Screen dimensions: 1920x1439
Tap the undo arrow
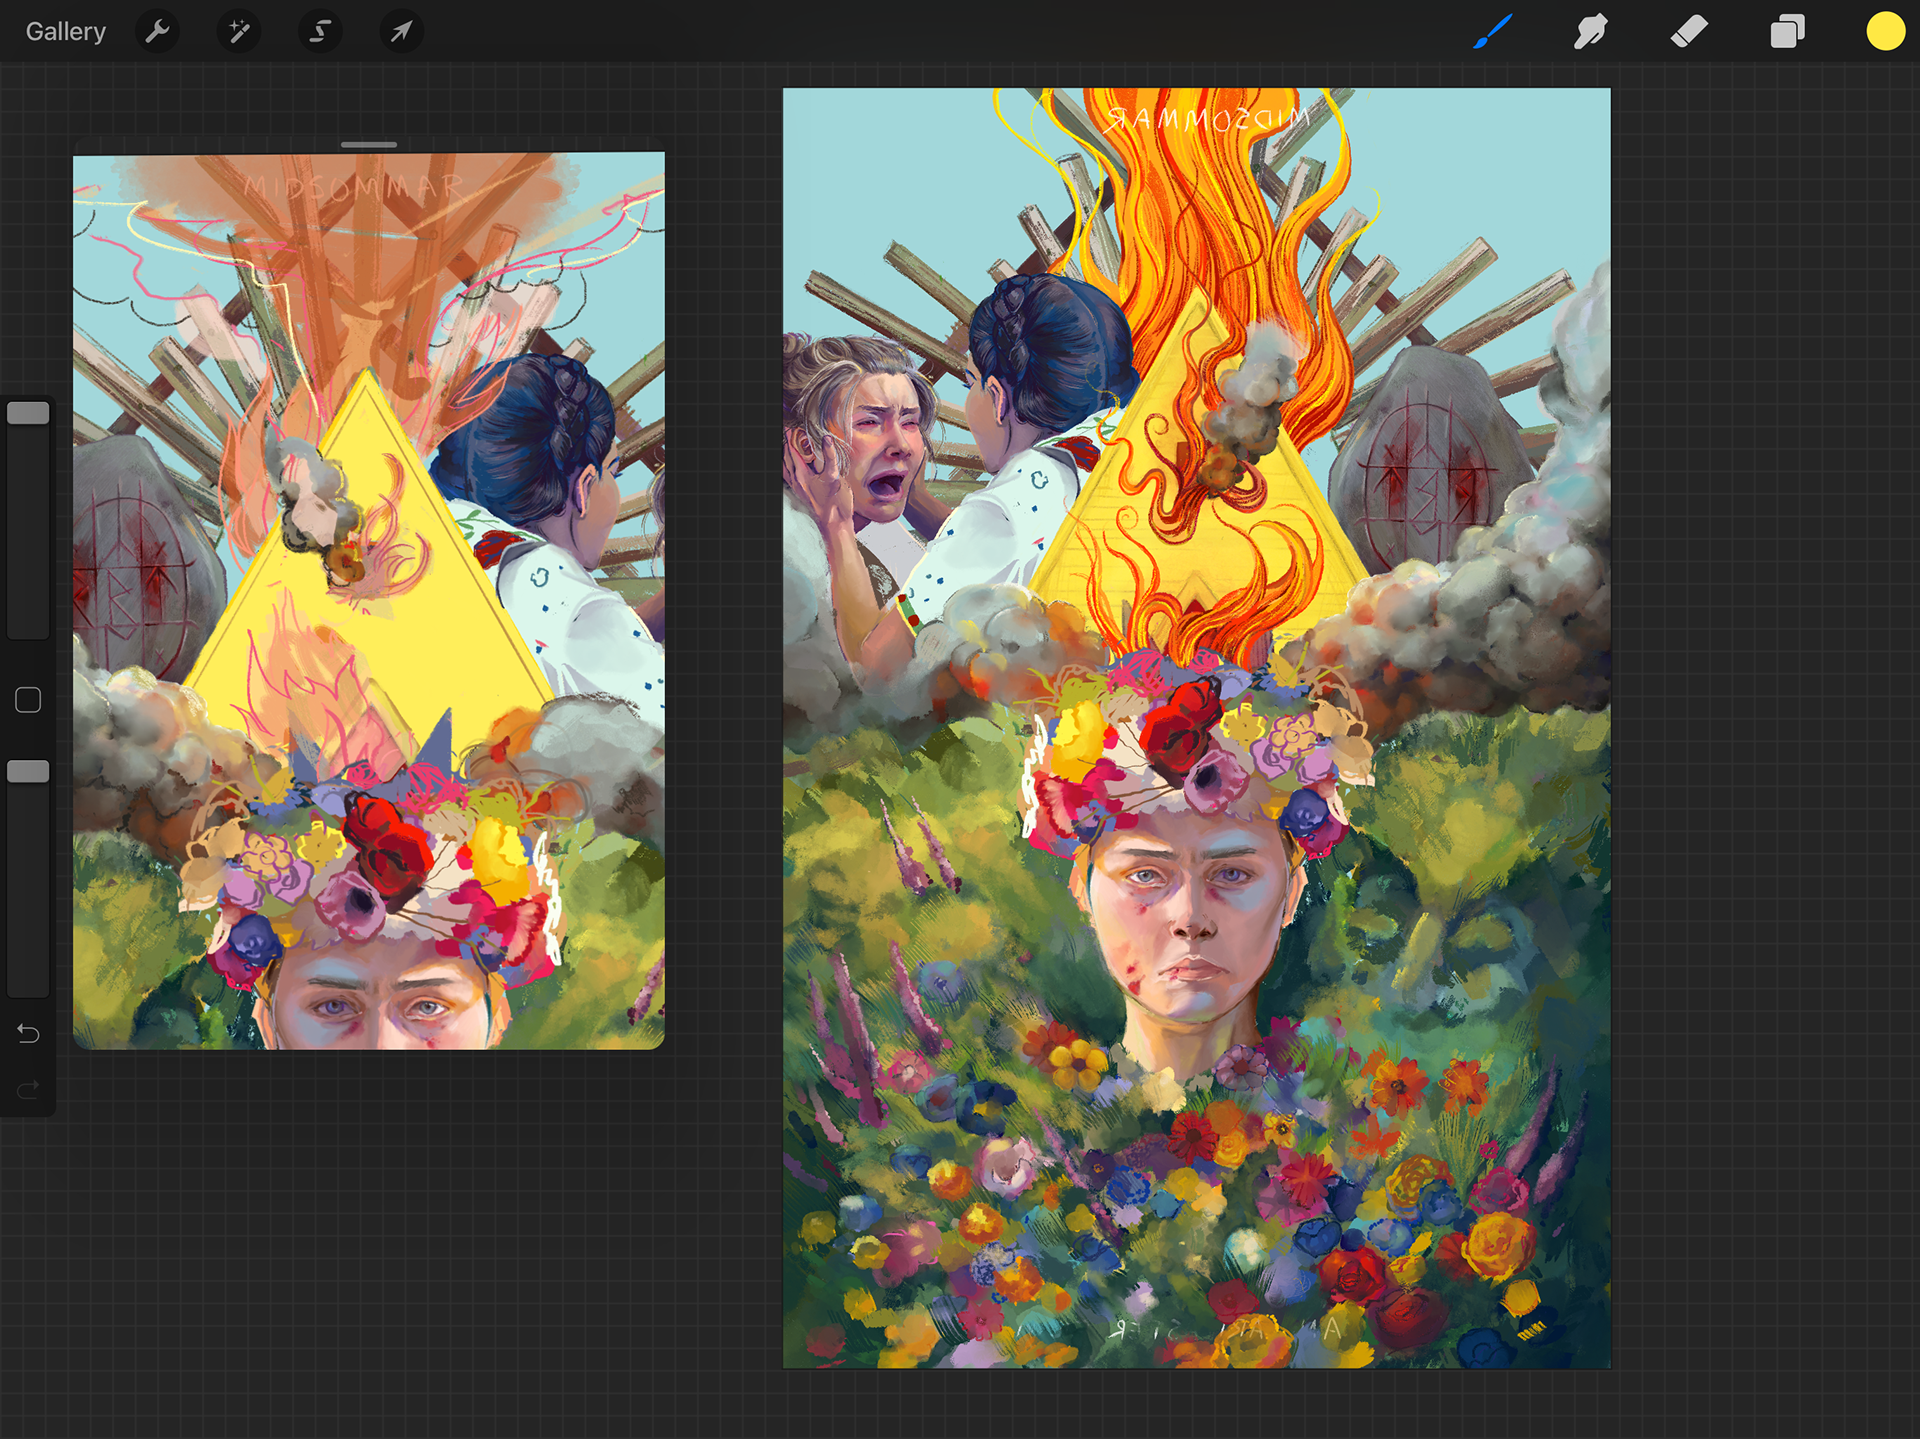(x=28, y=1033)
